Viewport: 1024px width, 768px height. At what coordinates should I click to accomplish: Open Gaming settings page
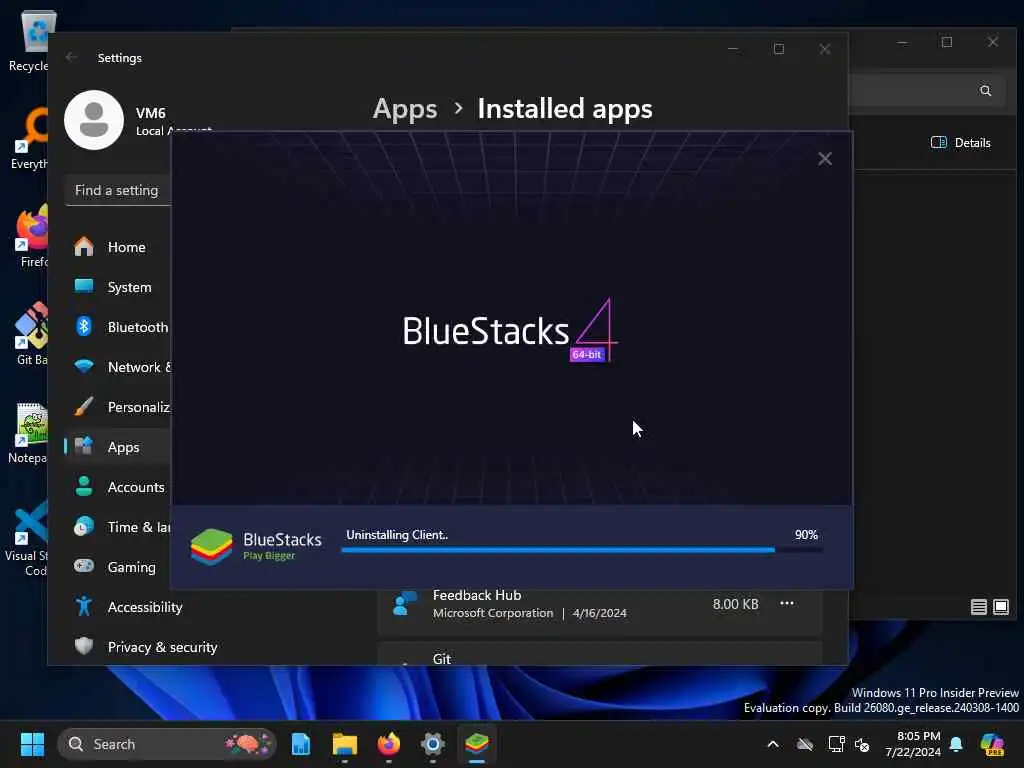click(x=118, y=567)
